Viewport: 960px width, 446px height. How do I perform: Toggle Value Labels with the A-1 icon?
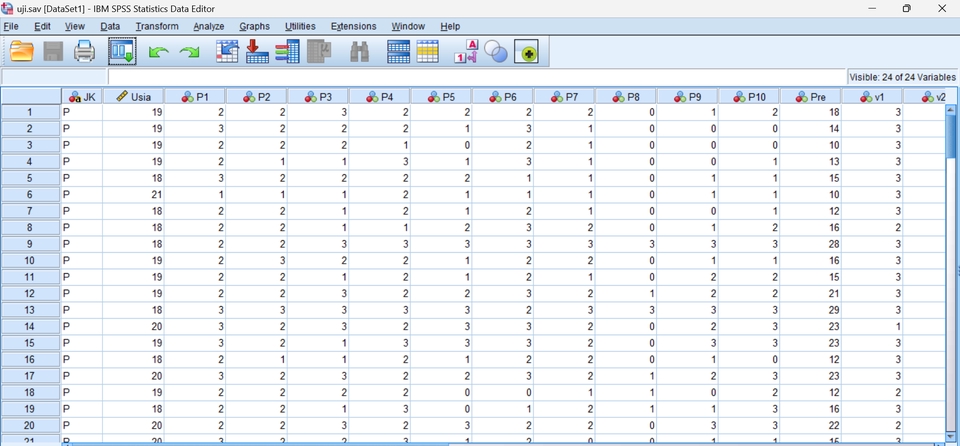click(465, 51)
